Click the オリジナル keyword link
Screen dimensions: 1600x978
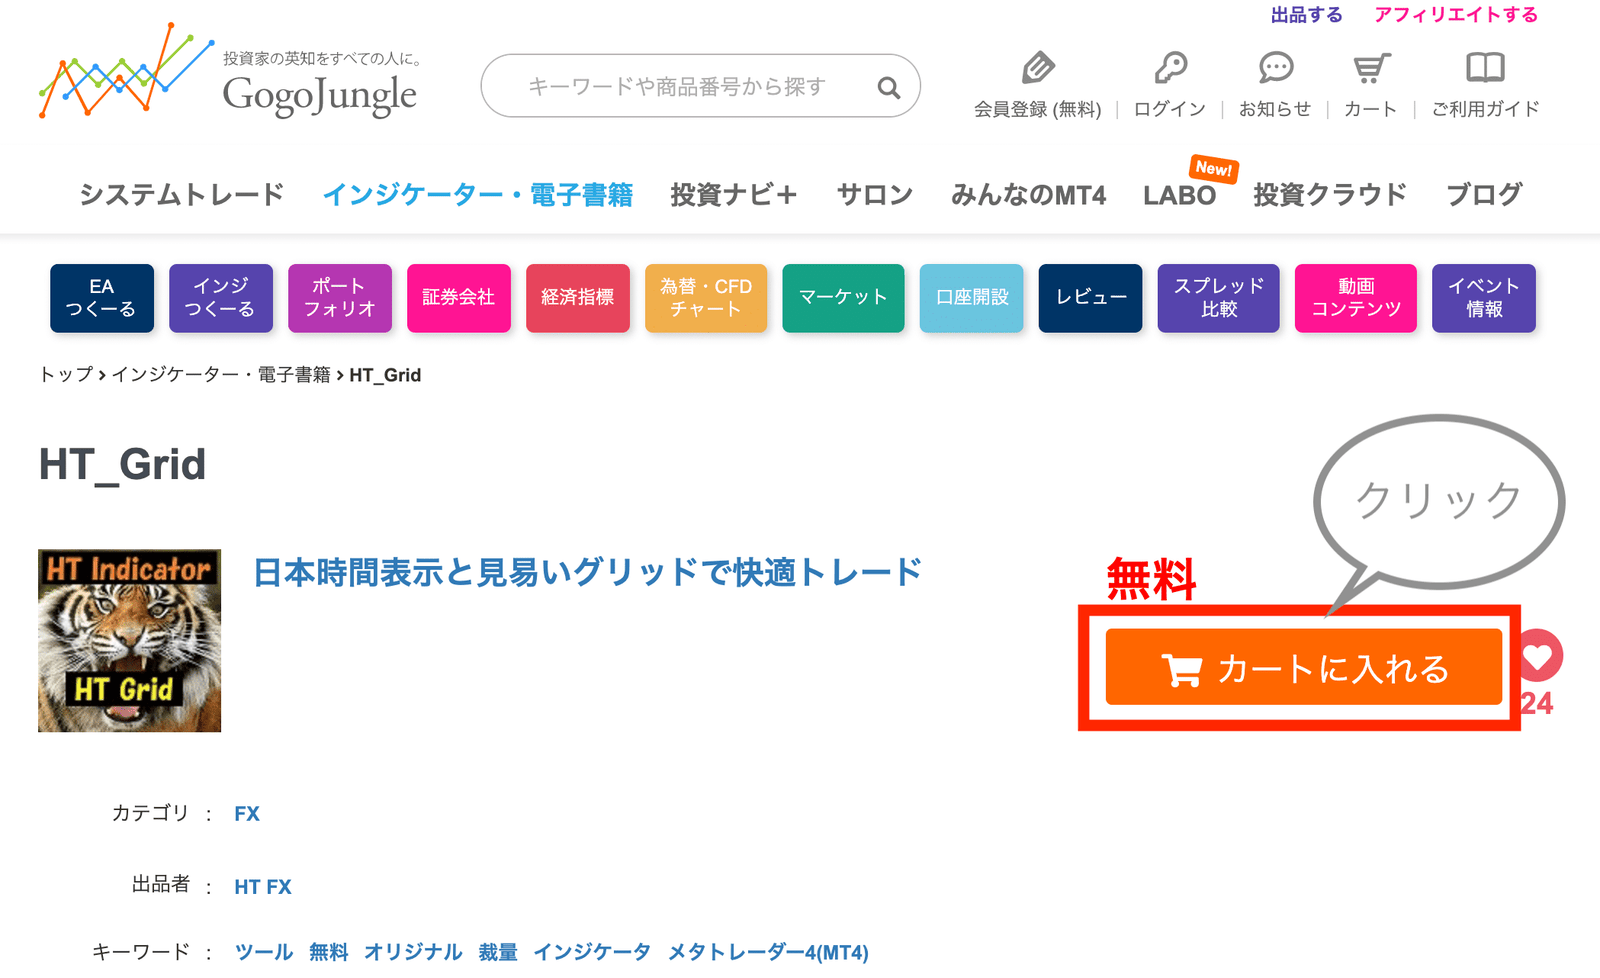(x=413, y=952)
